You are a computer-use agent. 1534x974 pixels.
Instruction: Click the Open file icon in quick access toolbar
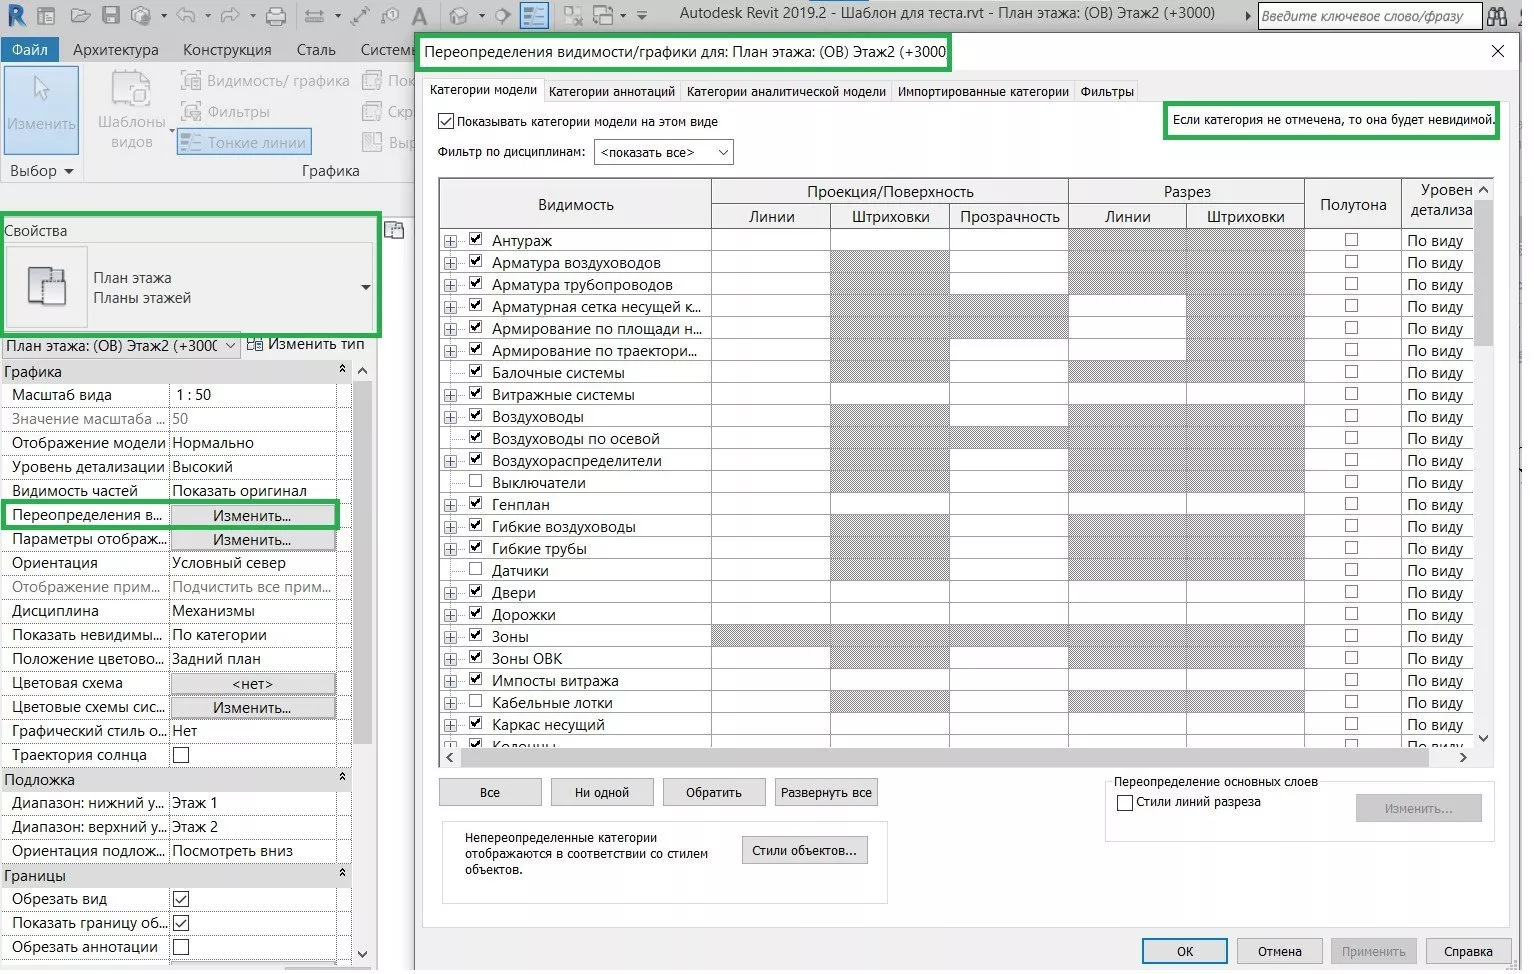coord(81,15)
